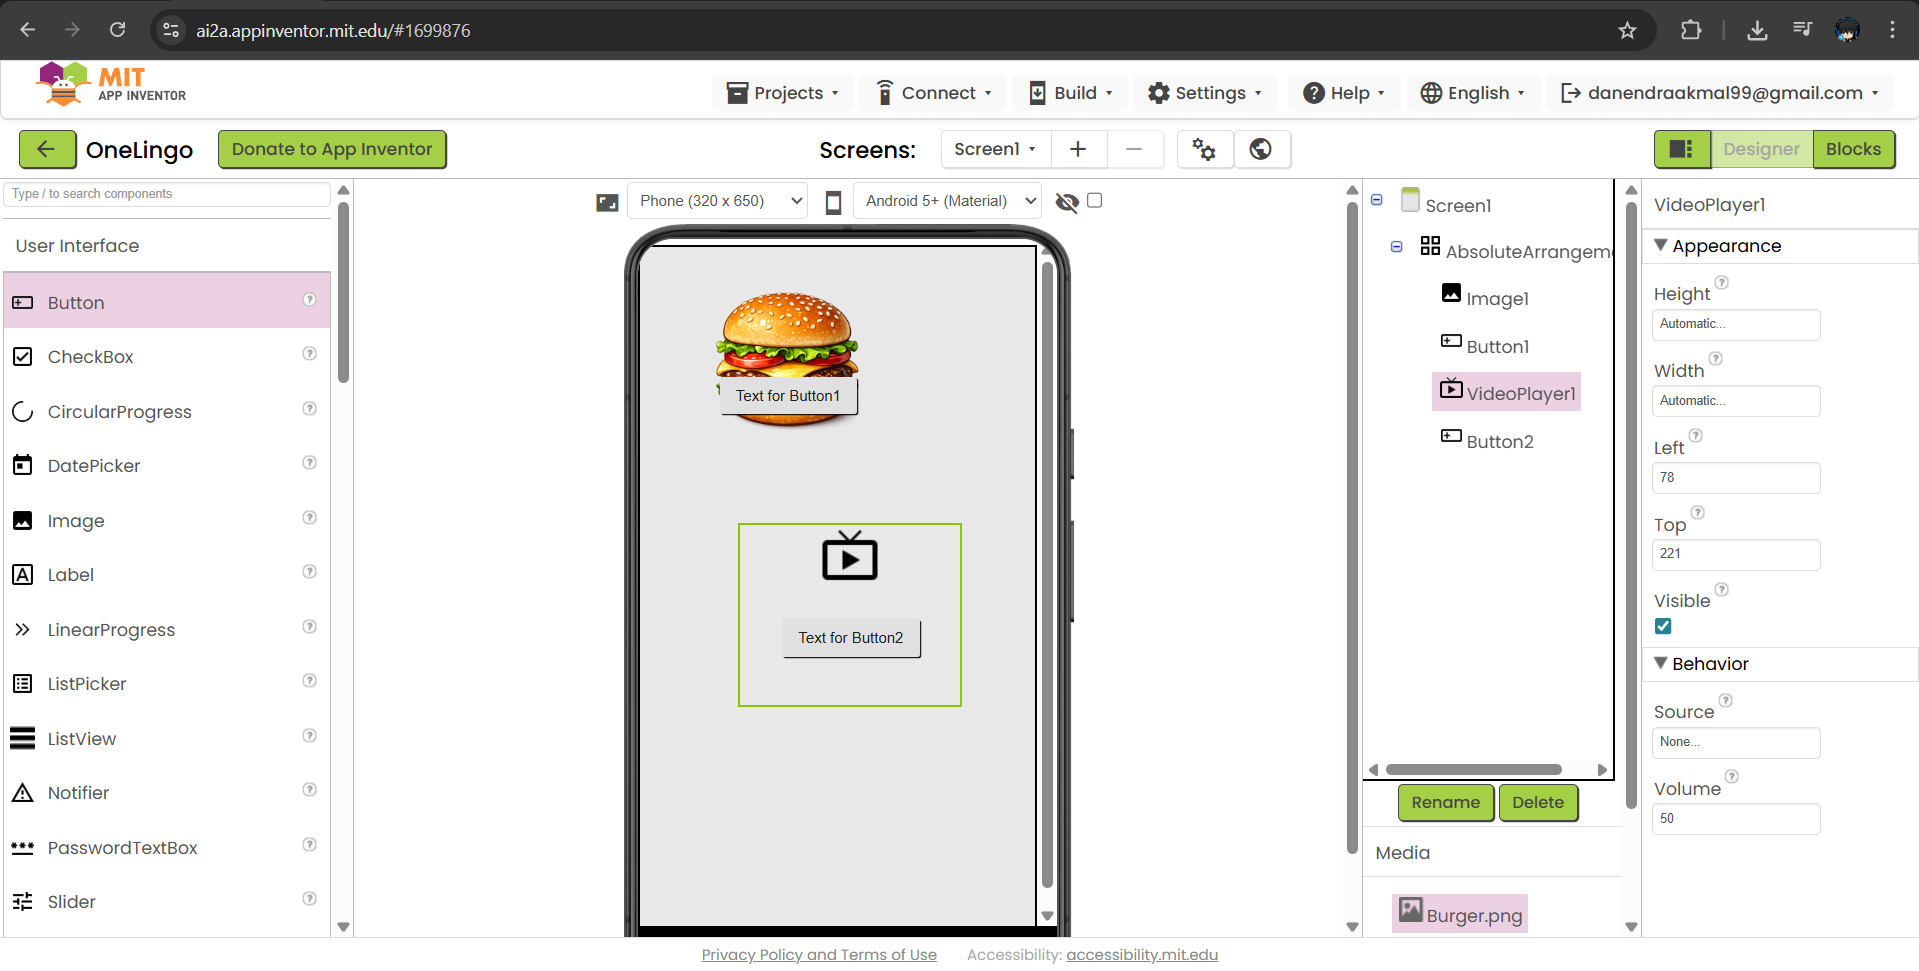The image size is (1919, 971).
Task: Open the Phone size dropdown
Action: (x=717, y=201)
